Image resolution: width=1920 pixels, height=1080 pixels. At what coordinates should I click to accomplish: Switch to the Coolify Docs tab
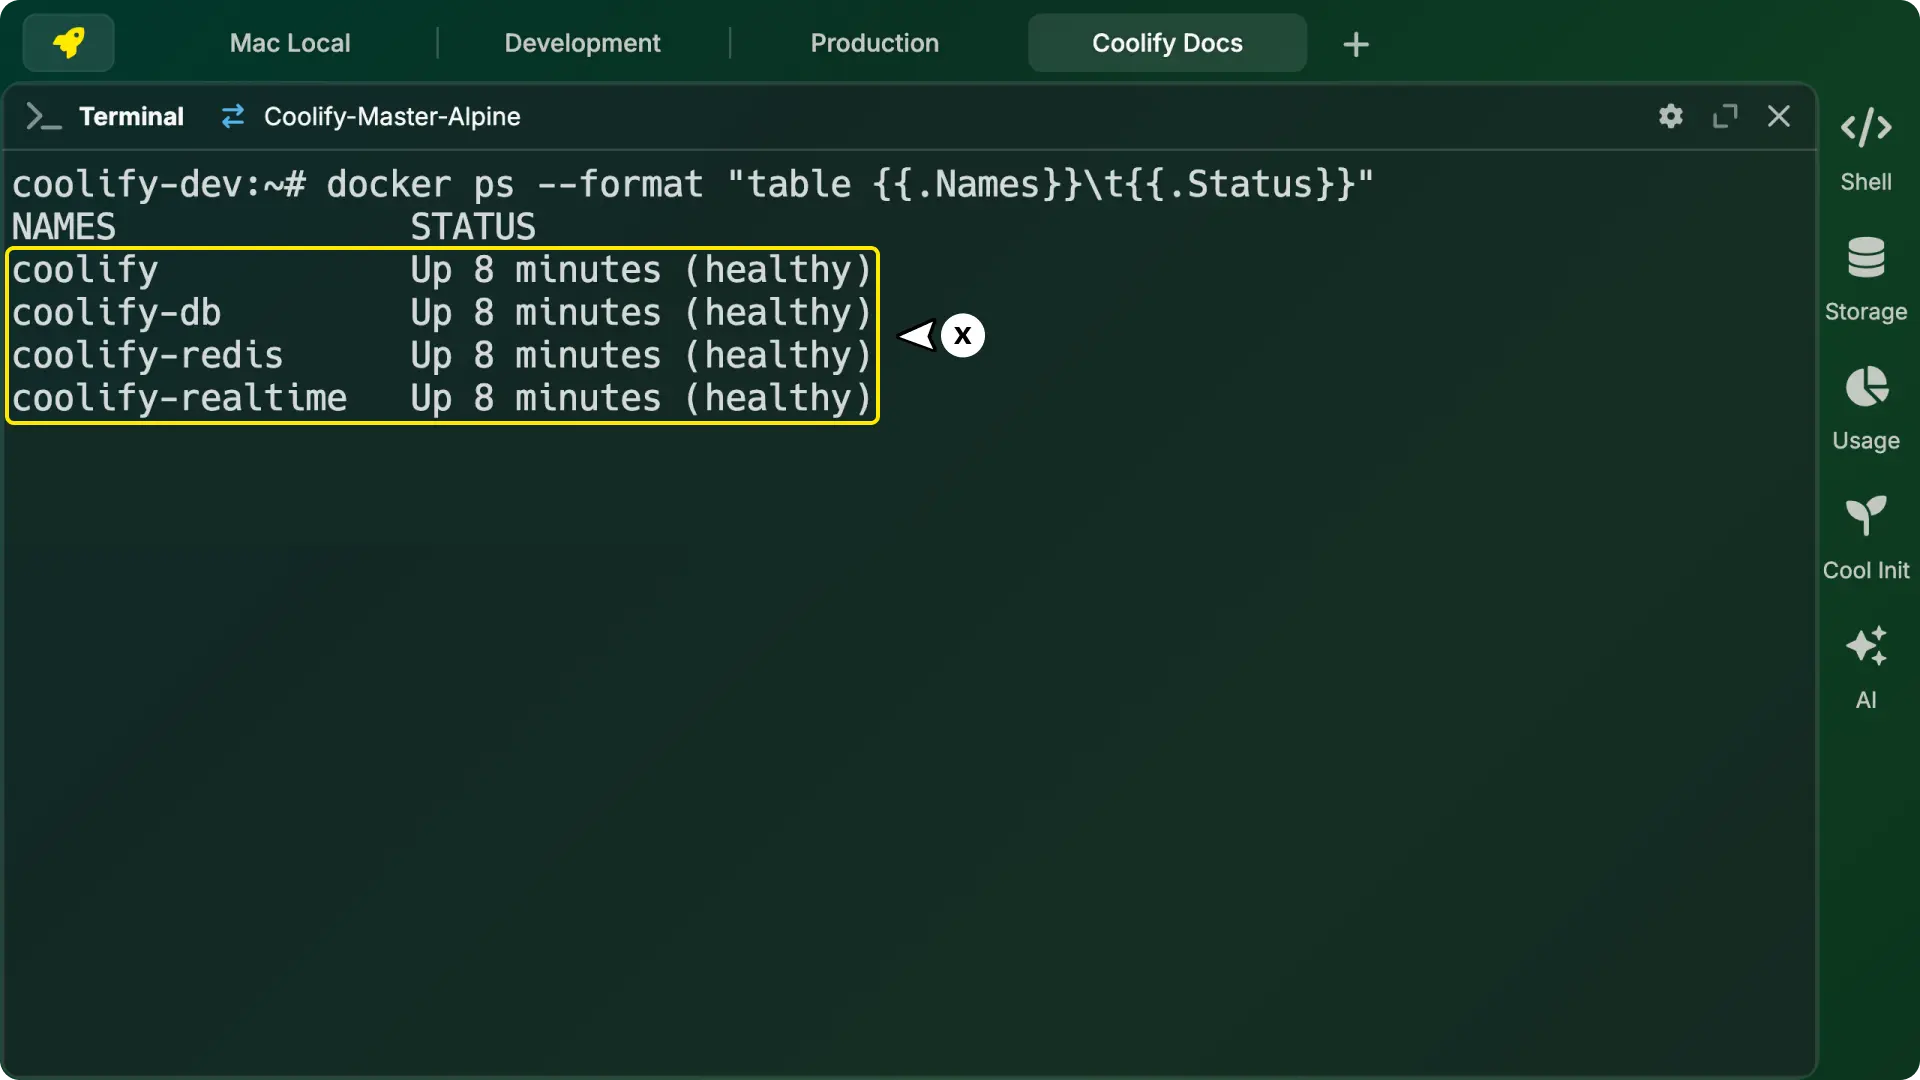1166,42
